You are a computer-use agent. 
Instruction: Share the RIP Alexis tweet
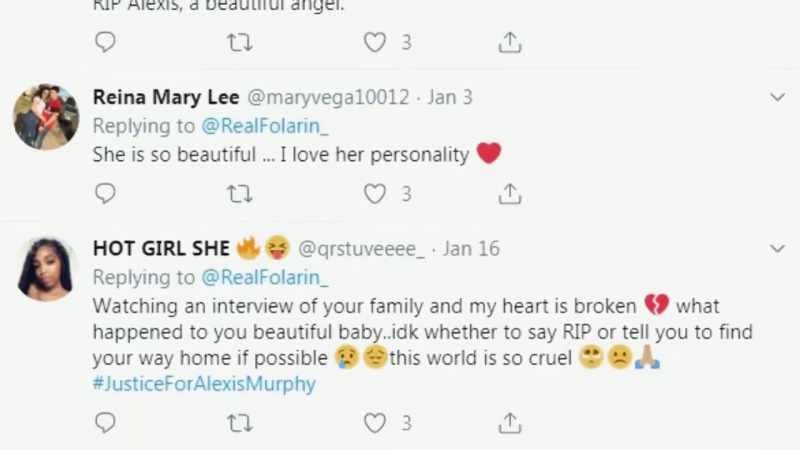tap(510, 42)
